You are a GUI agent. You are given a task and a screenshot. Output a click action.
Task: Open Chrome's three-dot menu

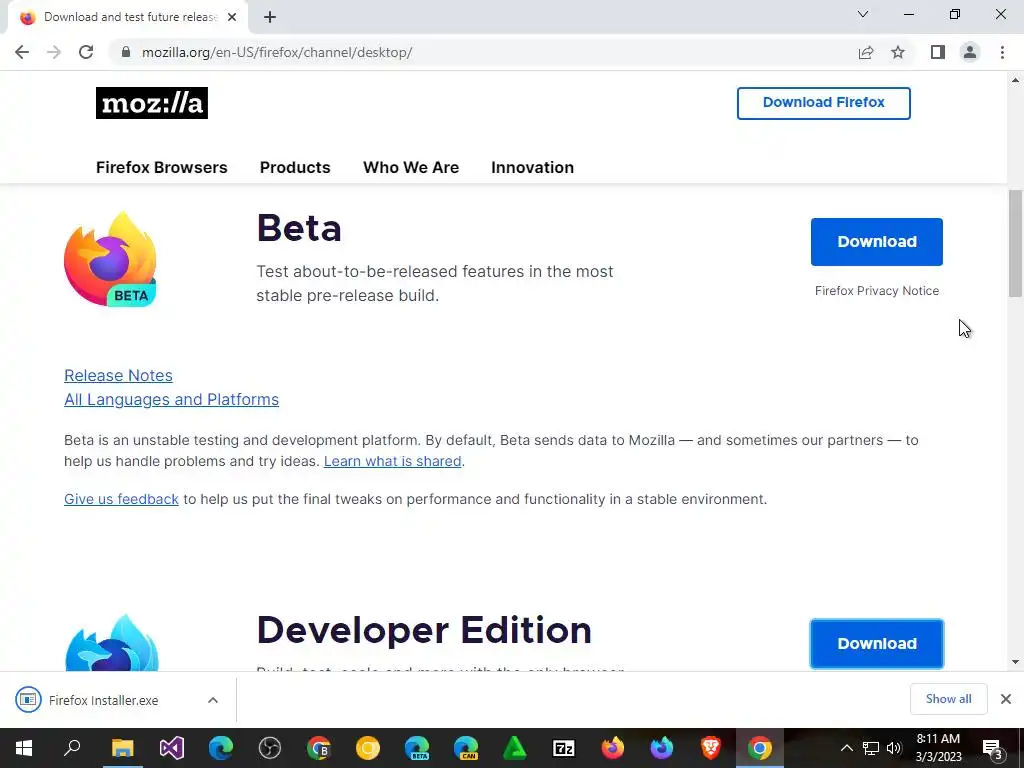click(1002, 52)
